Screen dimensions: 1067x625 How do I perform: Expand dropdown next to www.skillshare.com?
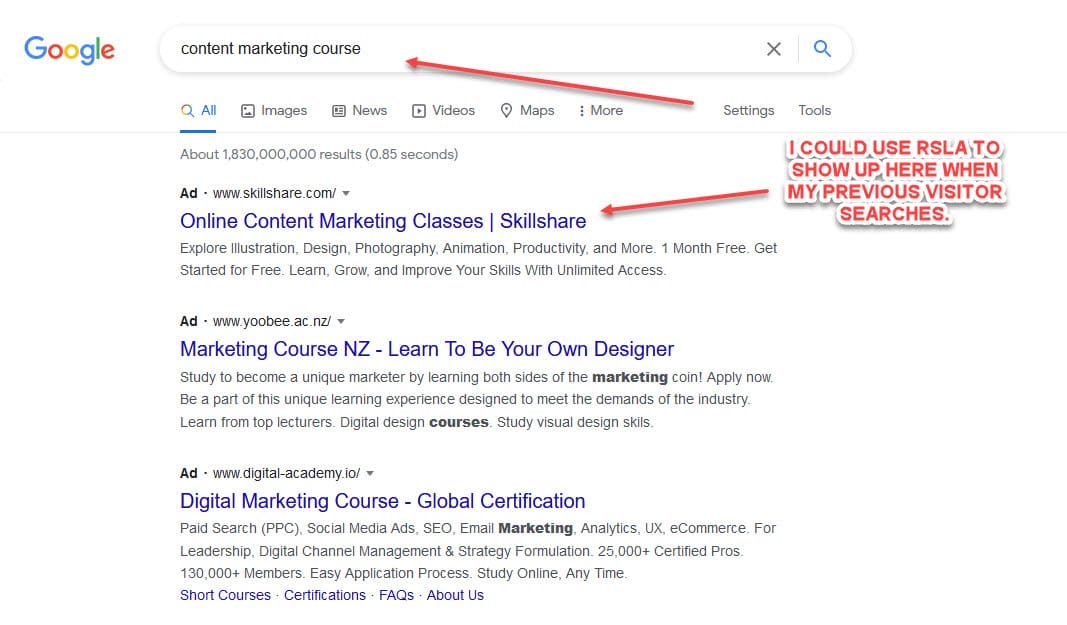(x=346, y=193)
